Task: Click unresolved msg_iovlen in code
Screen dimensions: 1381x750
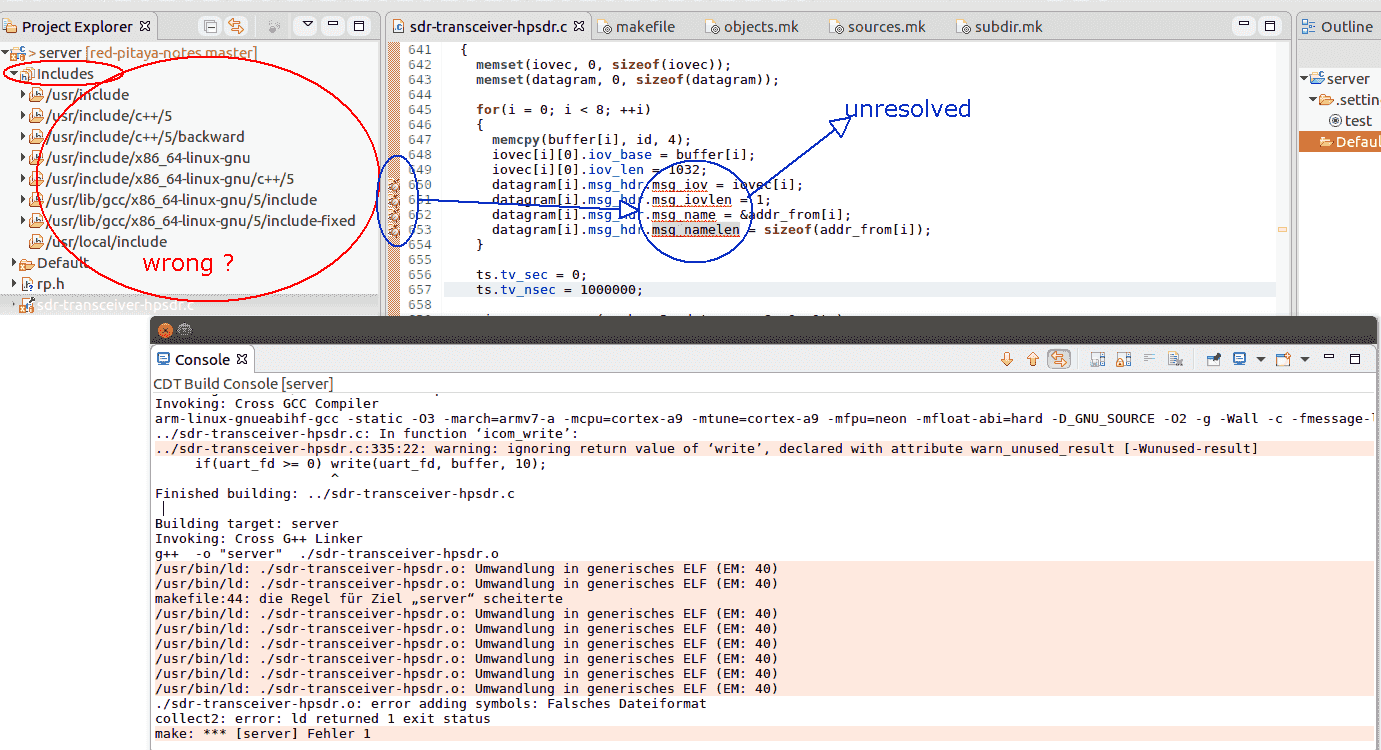Action: 691,200
